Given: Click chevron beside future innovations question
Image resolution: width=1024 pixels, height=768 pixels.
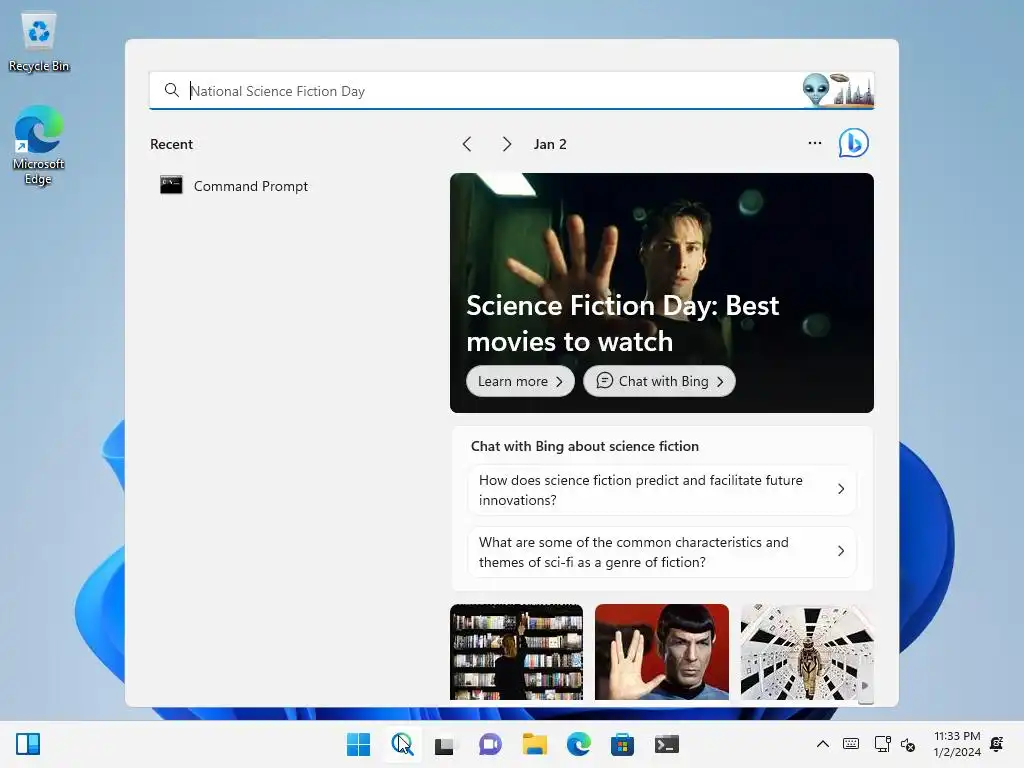Looking at the screenshot, I should (841, 489).
